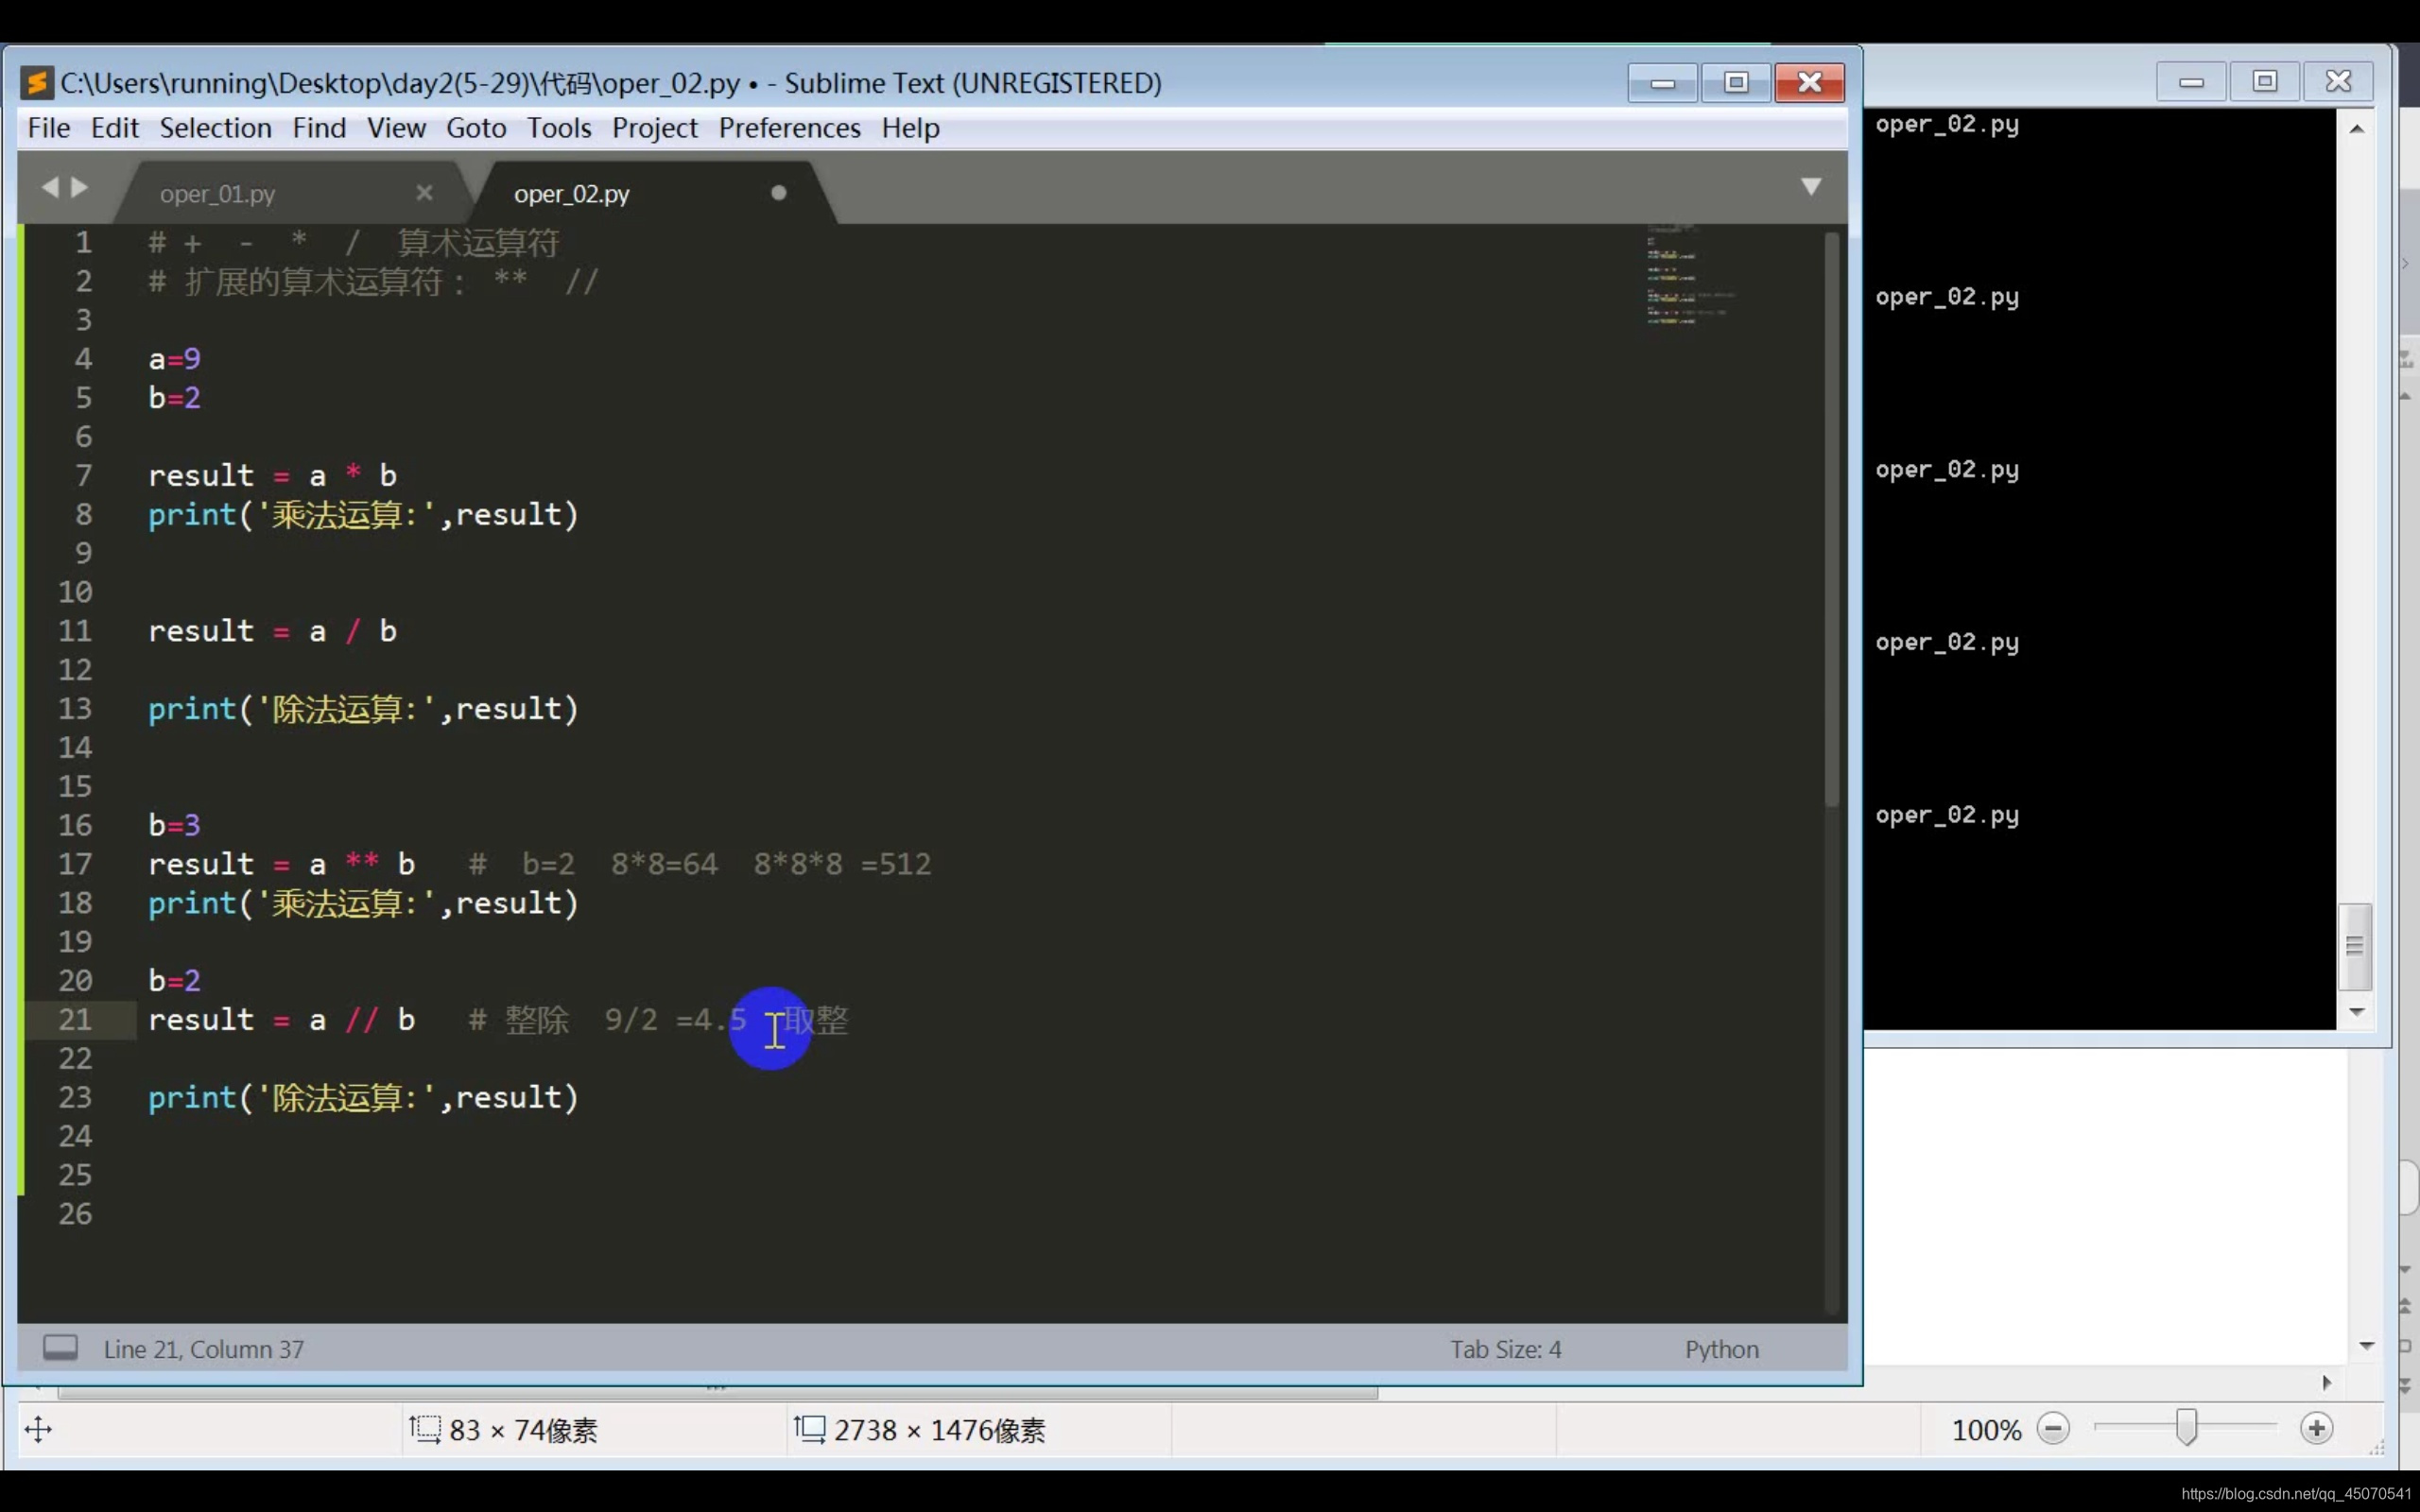The width and height of the screenshot is (2420, 1512).
Task: Open the Tab Size: 4 selector
Action: pos(1505,1349)
